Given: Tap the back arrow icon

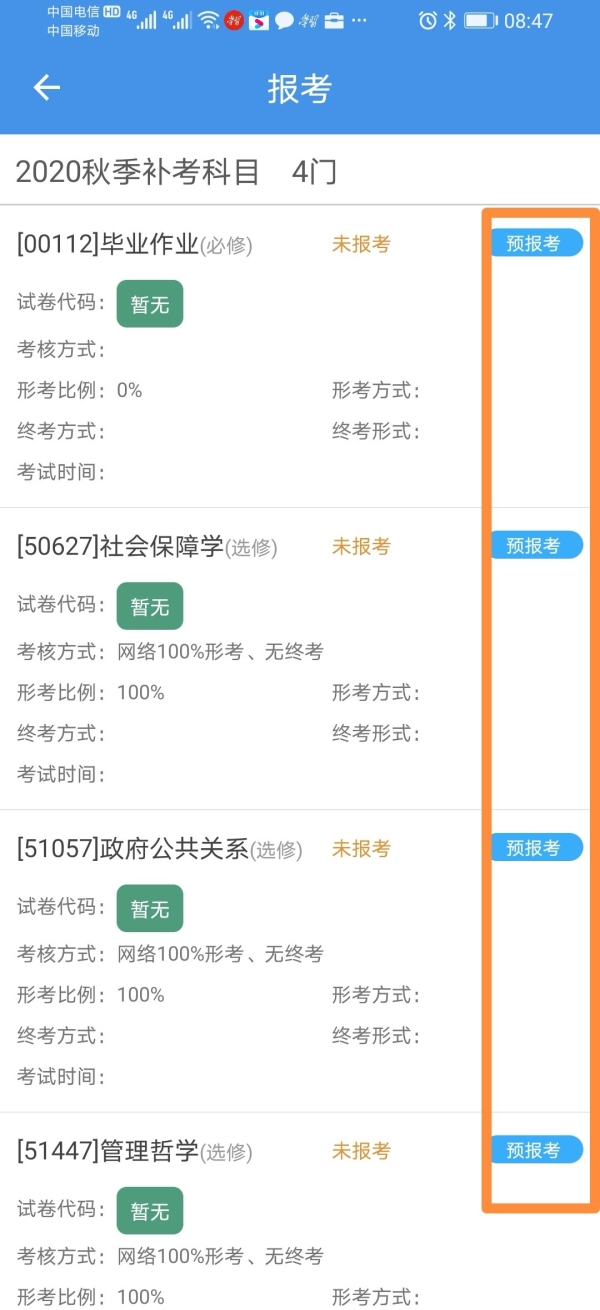Looking at the screenshot, I should [x=47, y=88].
